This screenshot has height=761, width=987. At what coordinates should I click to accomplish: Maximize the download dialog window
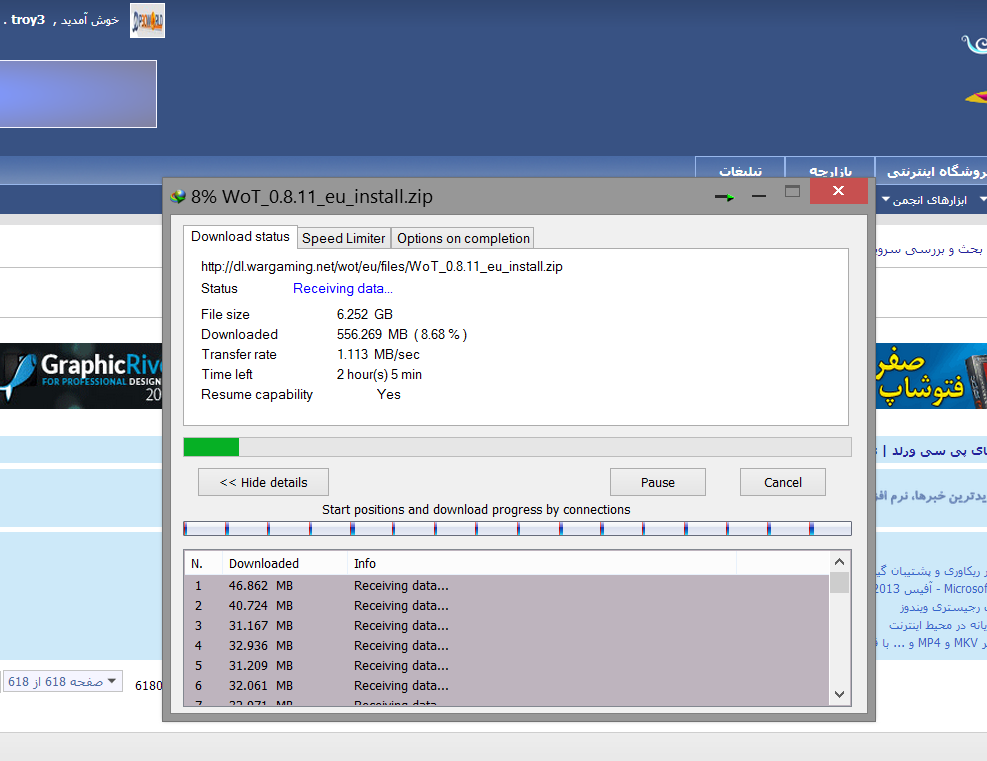(792, 192)
